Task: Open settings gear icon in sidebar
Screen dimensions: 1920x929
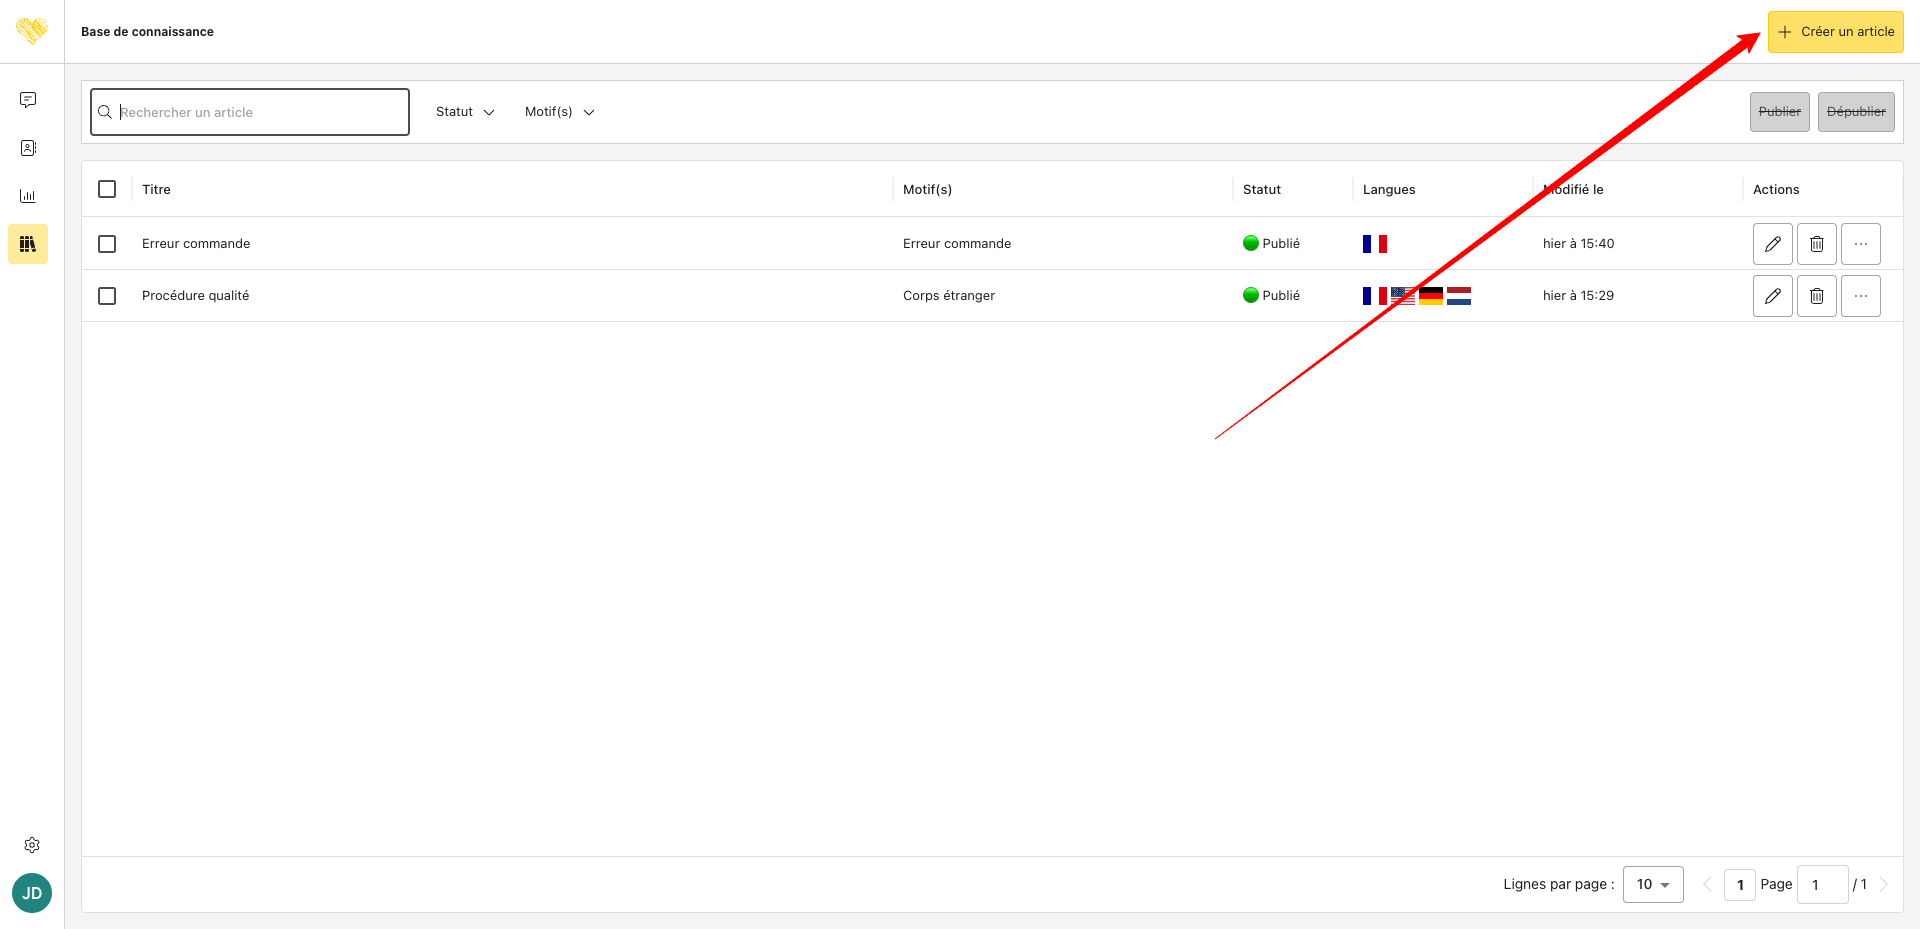Action: [x=32, y=845]
